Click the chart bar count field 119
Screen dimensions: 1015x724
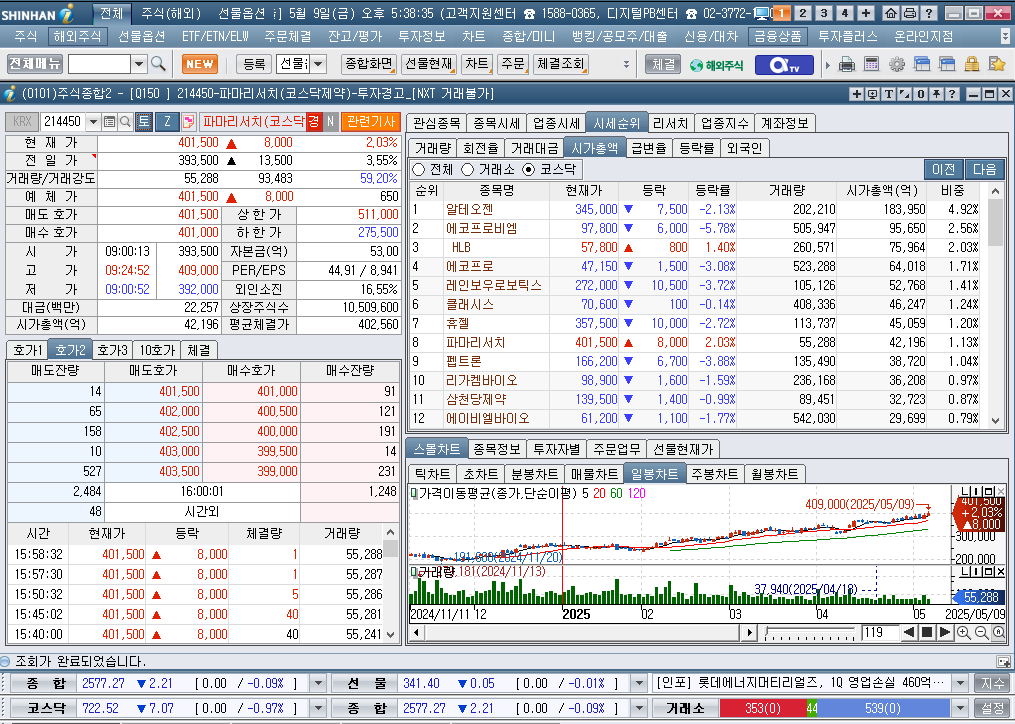pos(880,632)
